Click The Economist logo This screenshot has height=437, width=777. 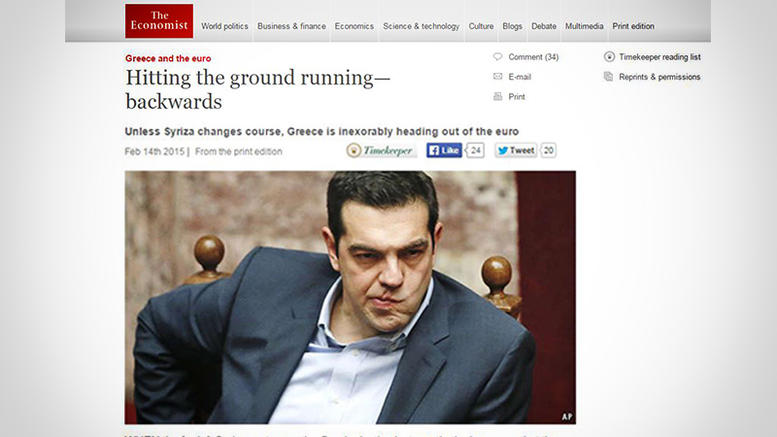pyautogui.click(x=159, y=21)
